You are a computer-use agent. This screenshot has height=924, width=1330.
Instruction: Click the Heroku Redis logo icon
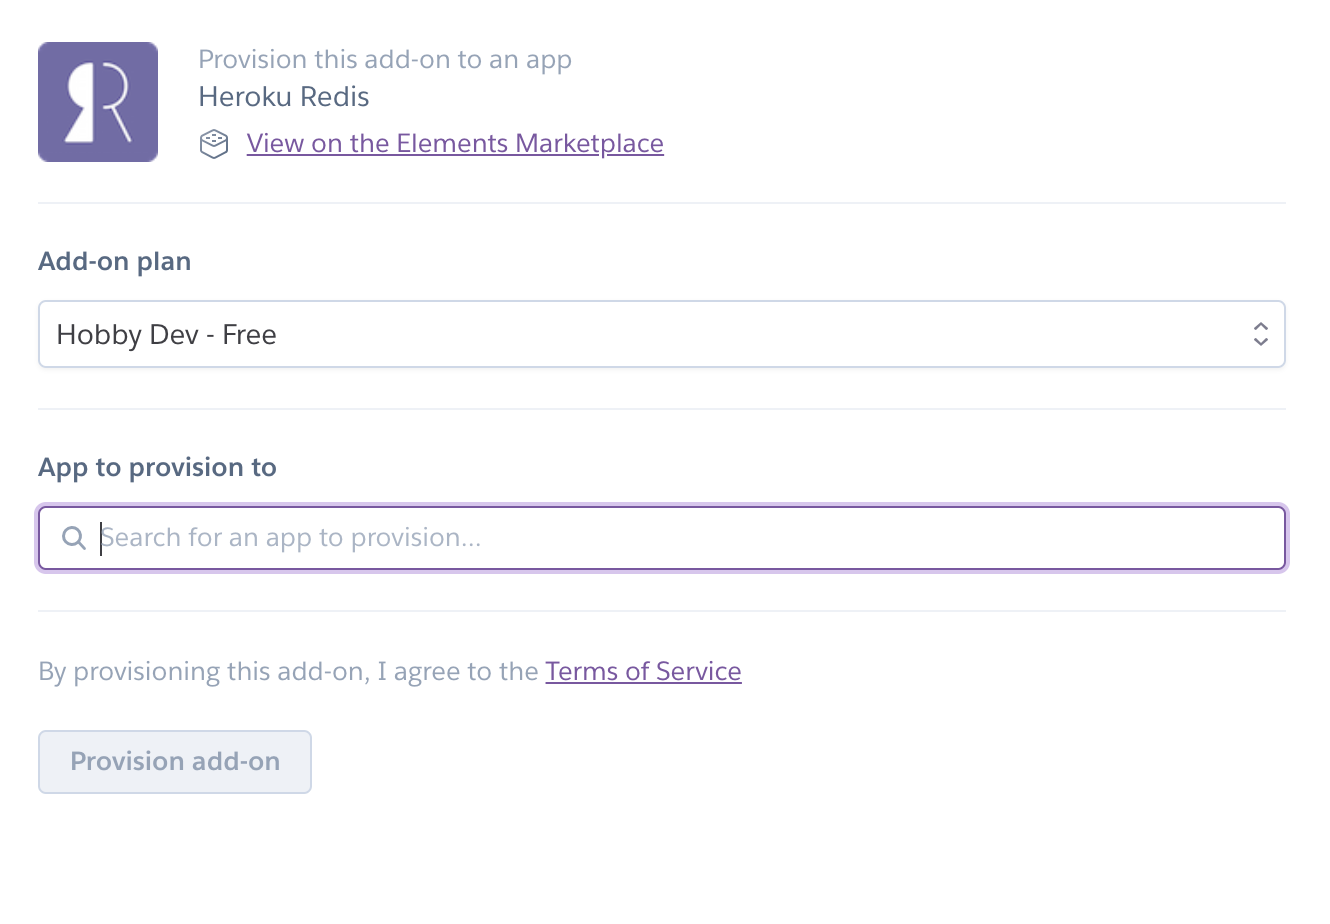click(97, 101)
